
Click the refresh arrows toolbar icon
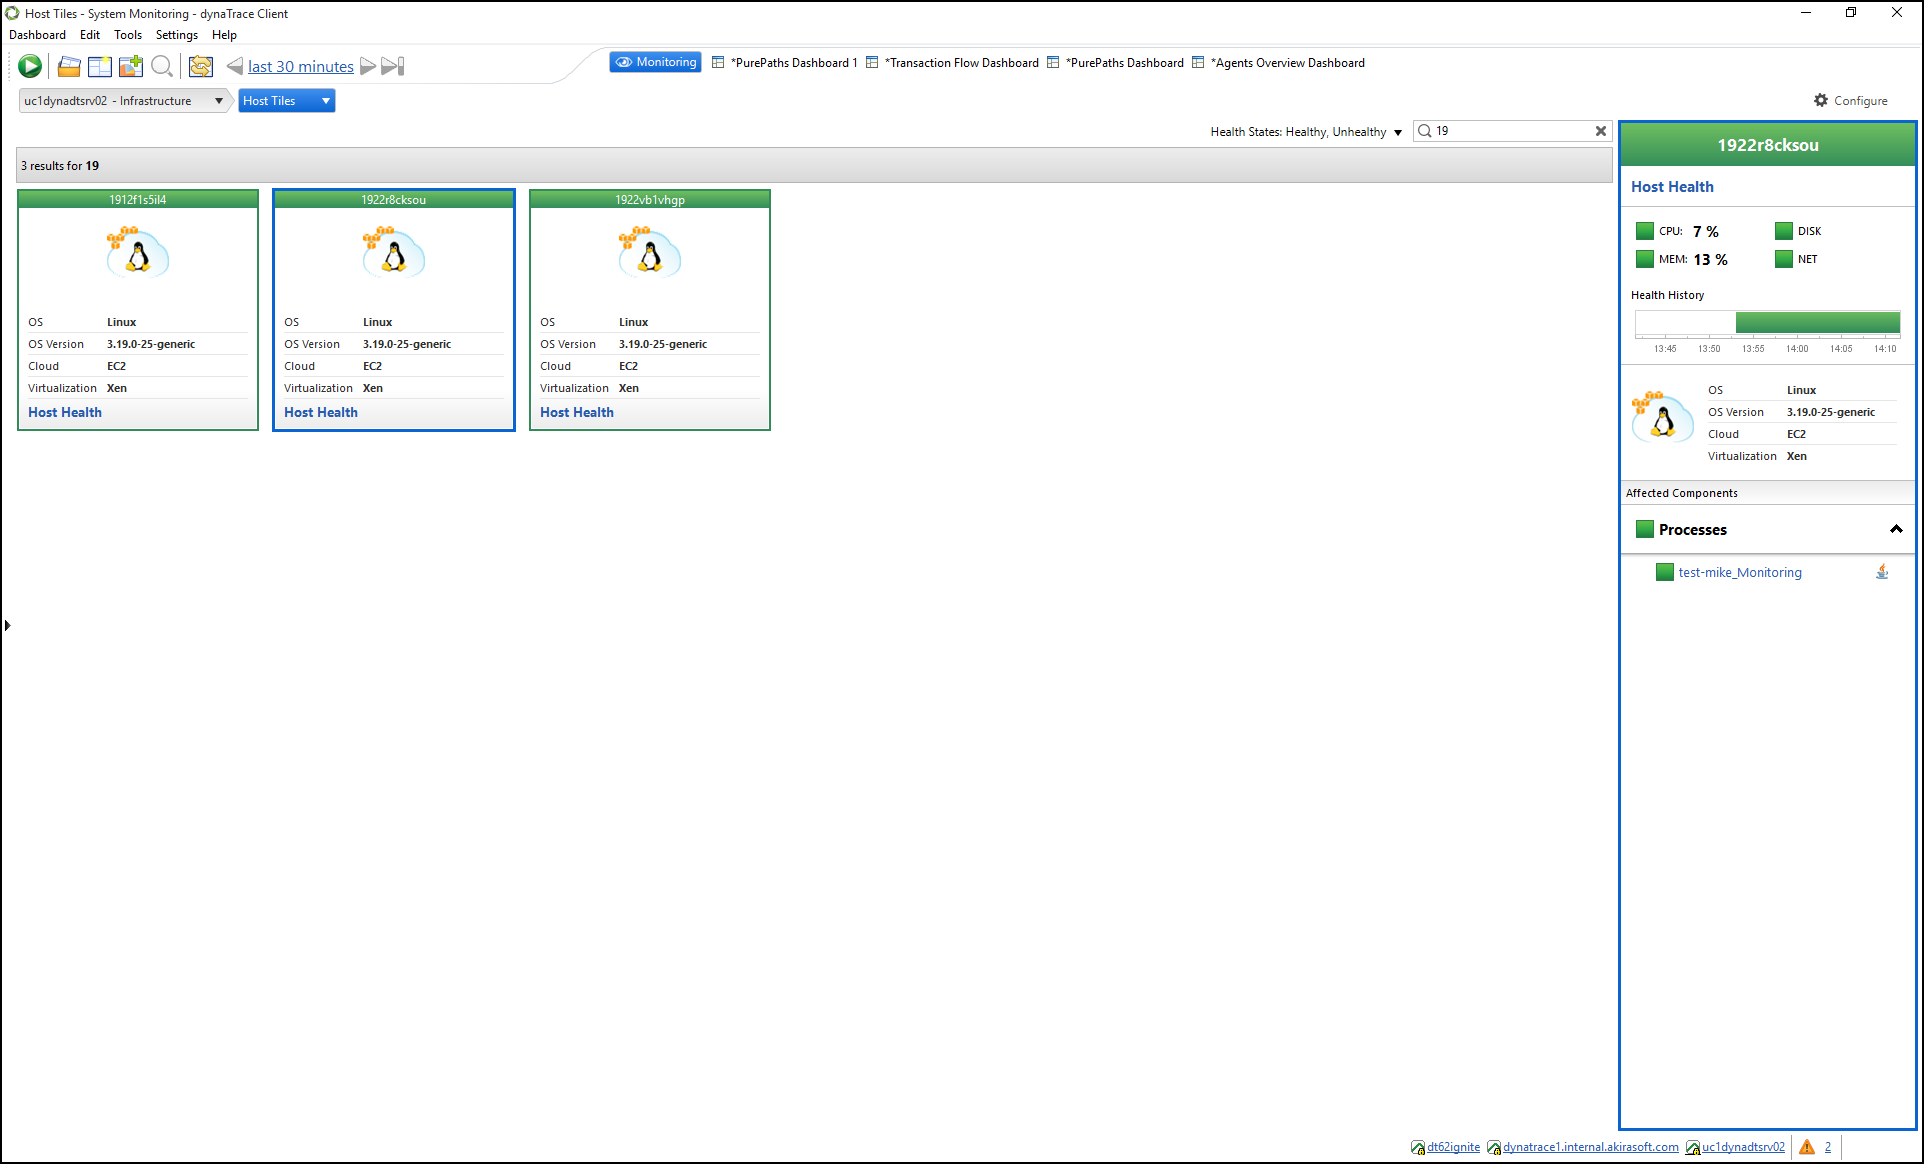point(201,66)
